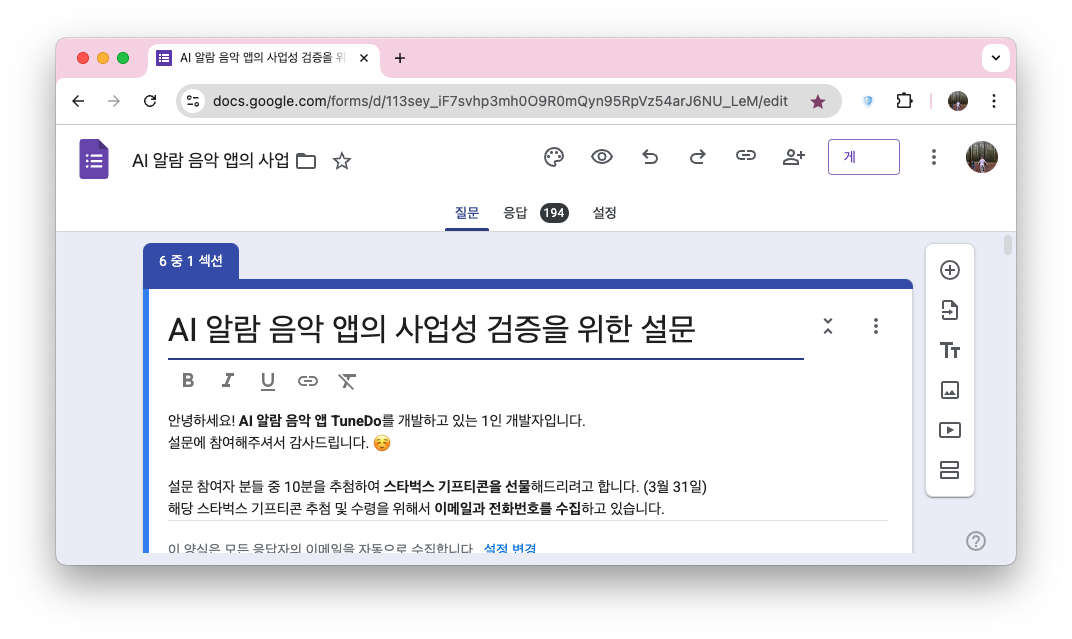The width and height of the screenshot is (1072, 639).
Task: Open the Chrome three-dot menu
Action: (993, 101)
